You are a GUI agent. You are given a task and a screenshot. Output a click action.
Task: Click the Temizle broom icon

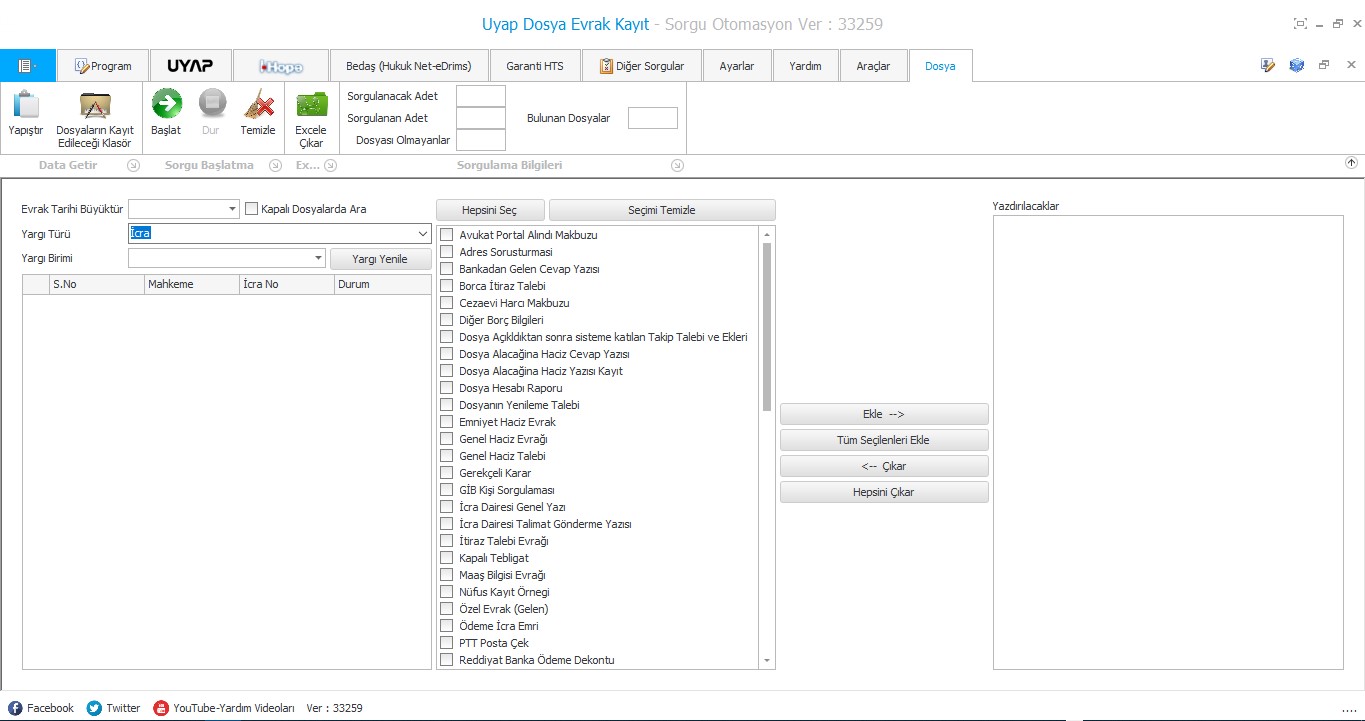click(258, 103)
